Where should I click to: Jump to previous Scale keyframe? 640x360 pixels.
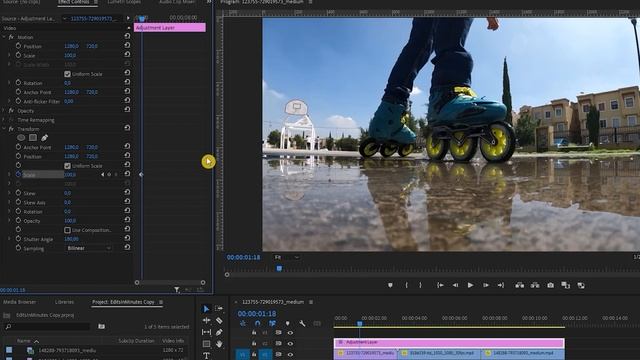(x=102, y=174)
